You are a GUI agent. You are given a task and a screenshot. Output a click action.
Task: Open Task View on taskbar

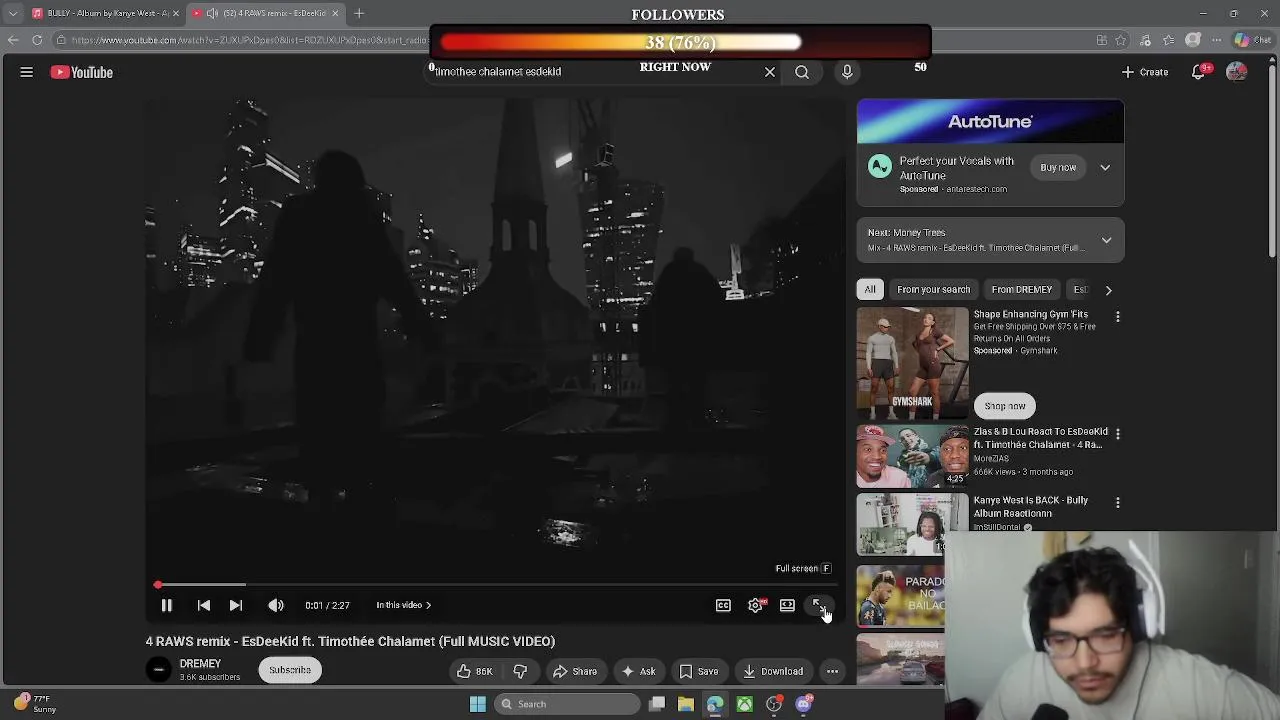[x=657, y=704]
